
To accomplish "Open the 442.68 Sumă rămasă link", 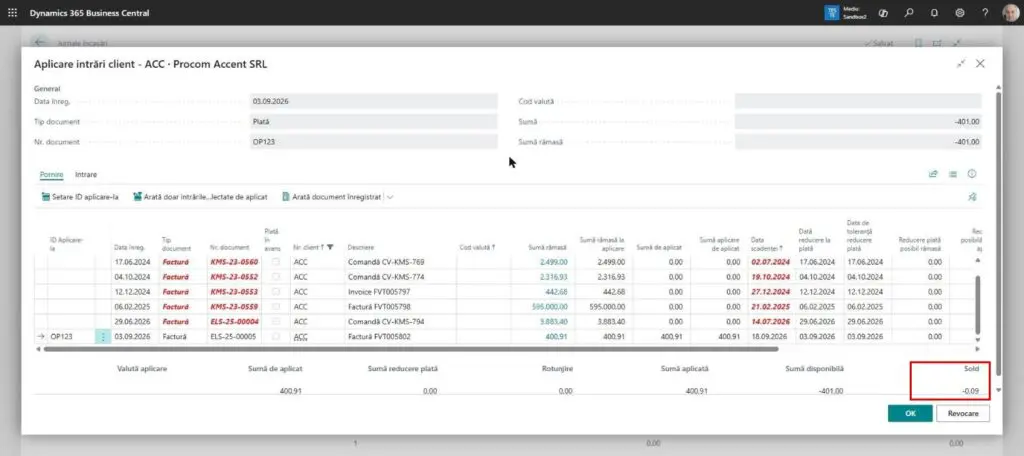I will (556, 292).
